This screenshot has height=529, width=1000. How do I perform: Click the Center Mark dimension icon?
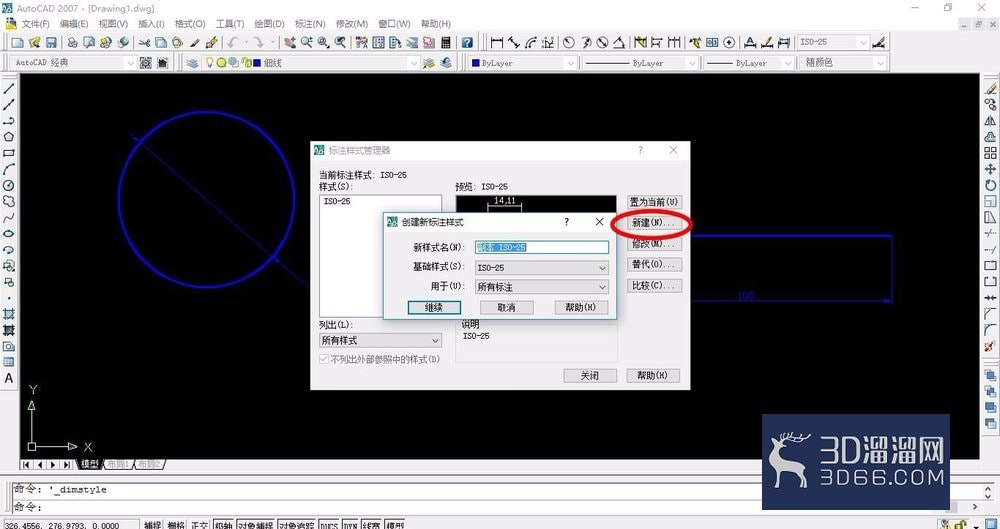[729, 43]
